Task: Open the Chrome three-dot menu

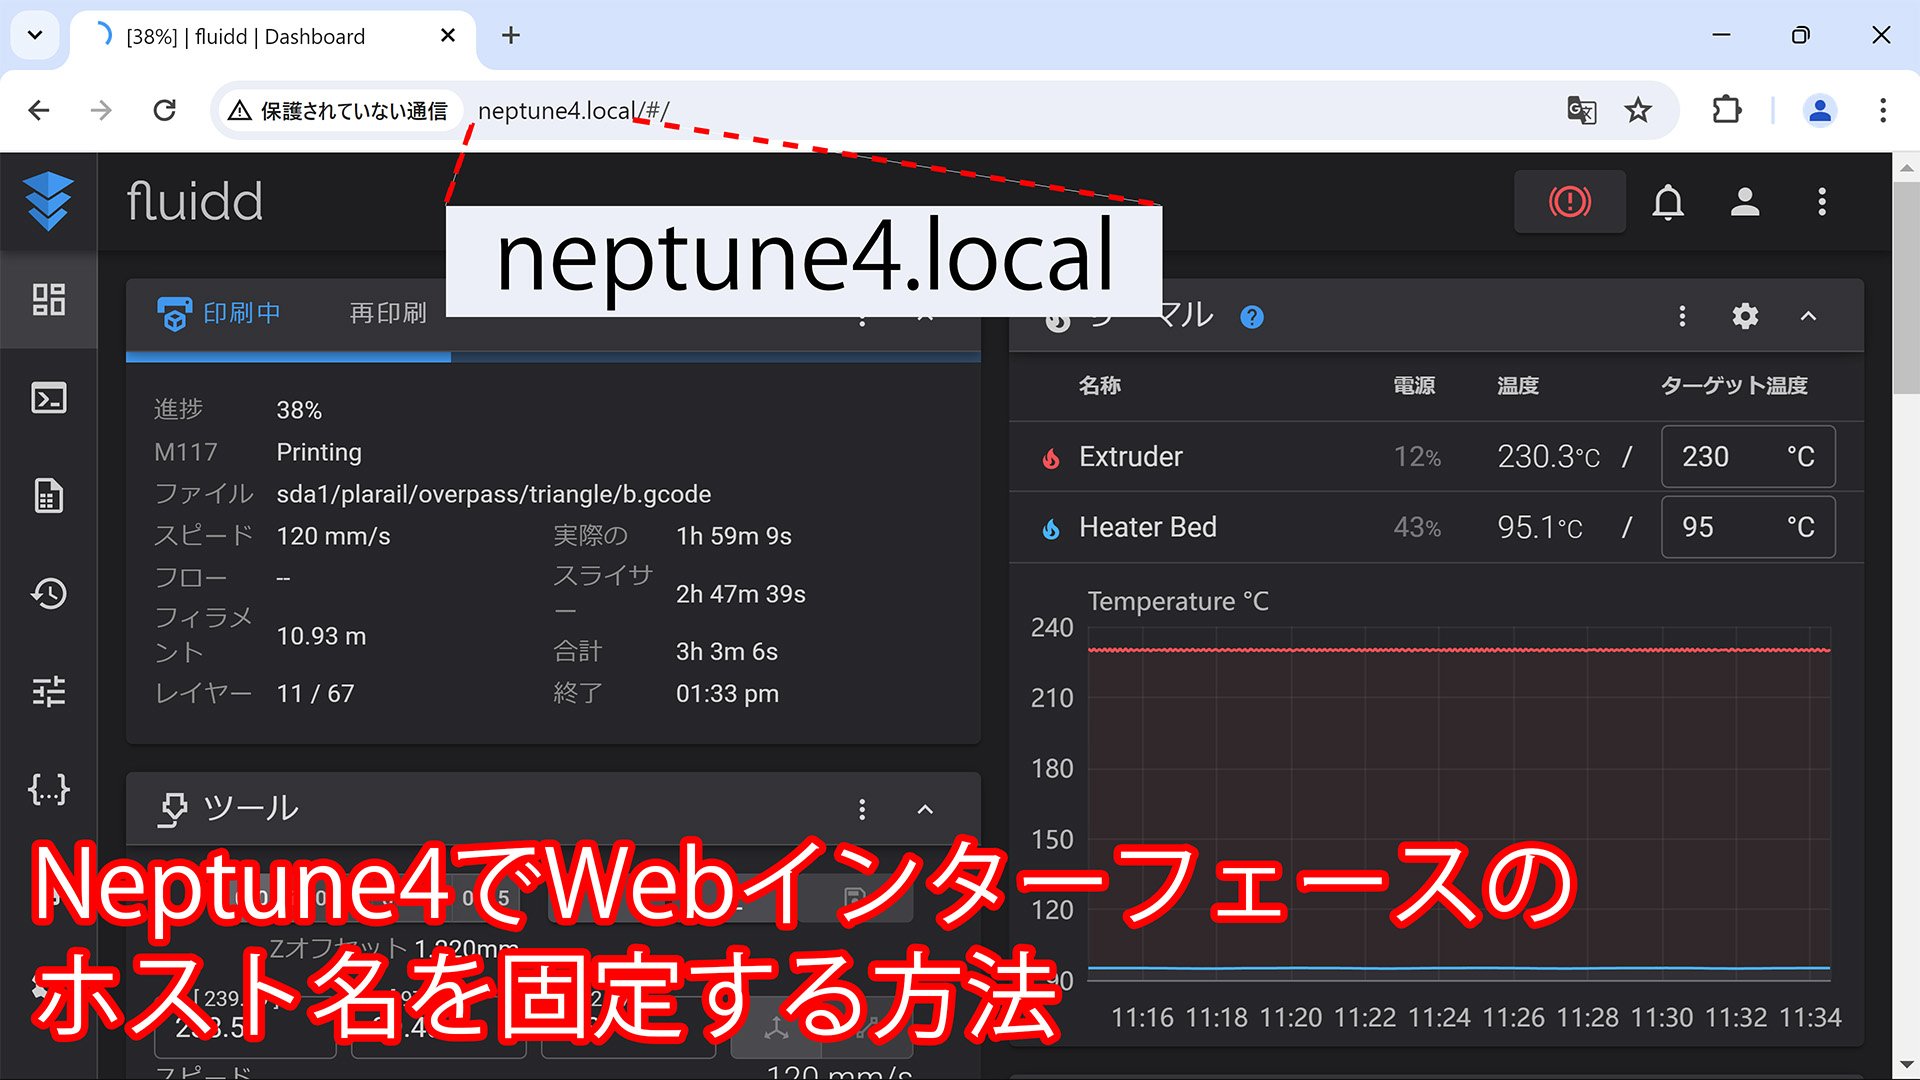Action: 1882,110
